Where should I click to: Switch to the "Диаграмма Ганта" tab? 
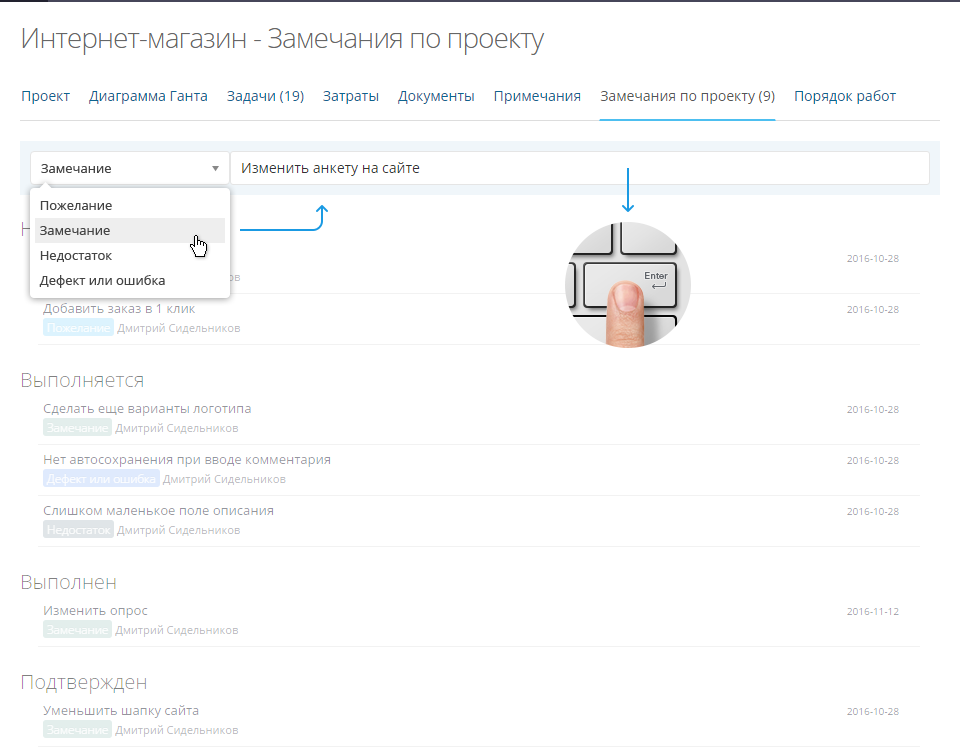(x=148, y=96)
